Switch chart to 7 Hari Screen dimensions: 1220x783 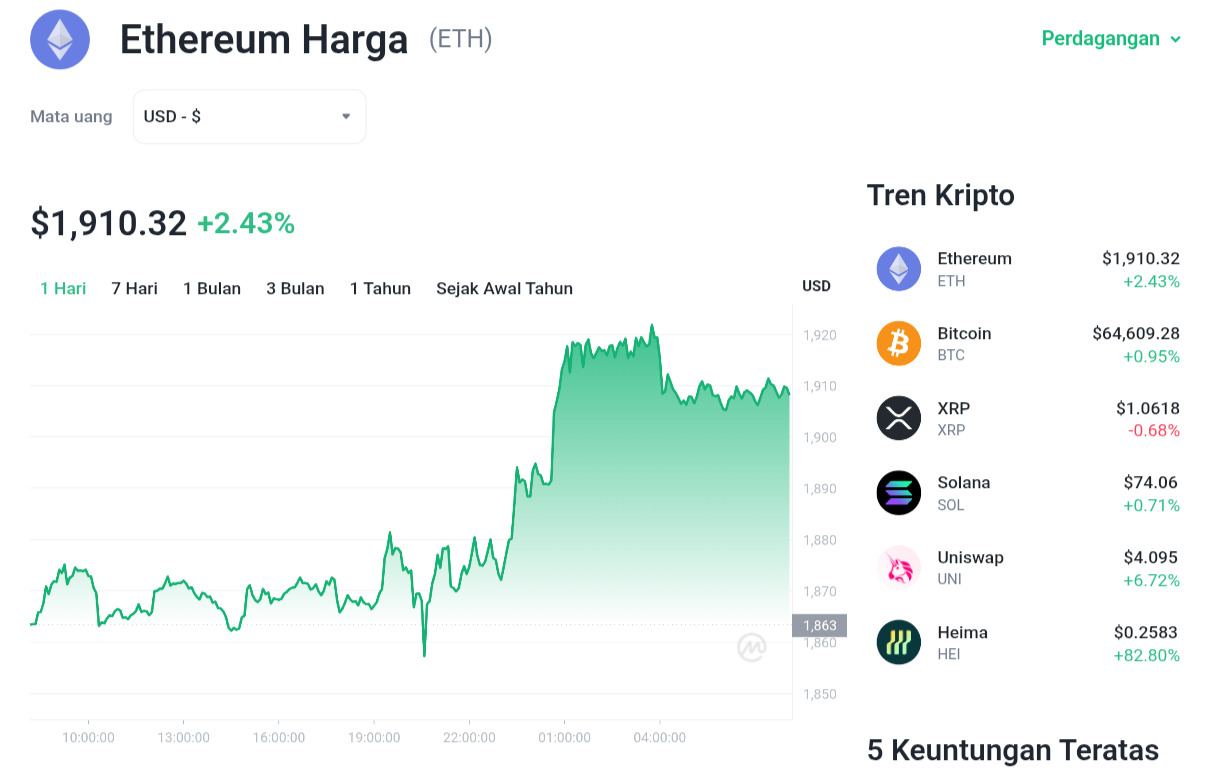click(x=135, y=289)
